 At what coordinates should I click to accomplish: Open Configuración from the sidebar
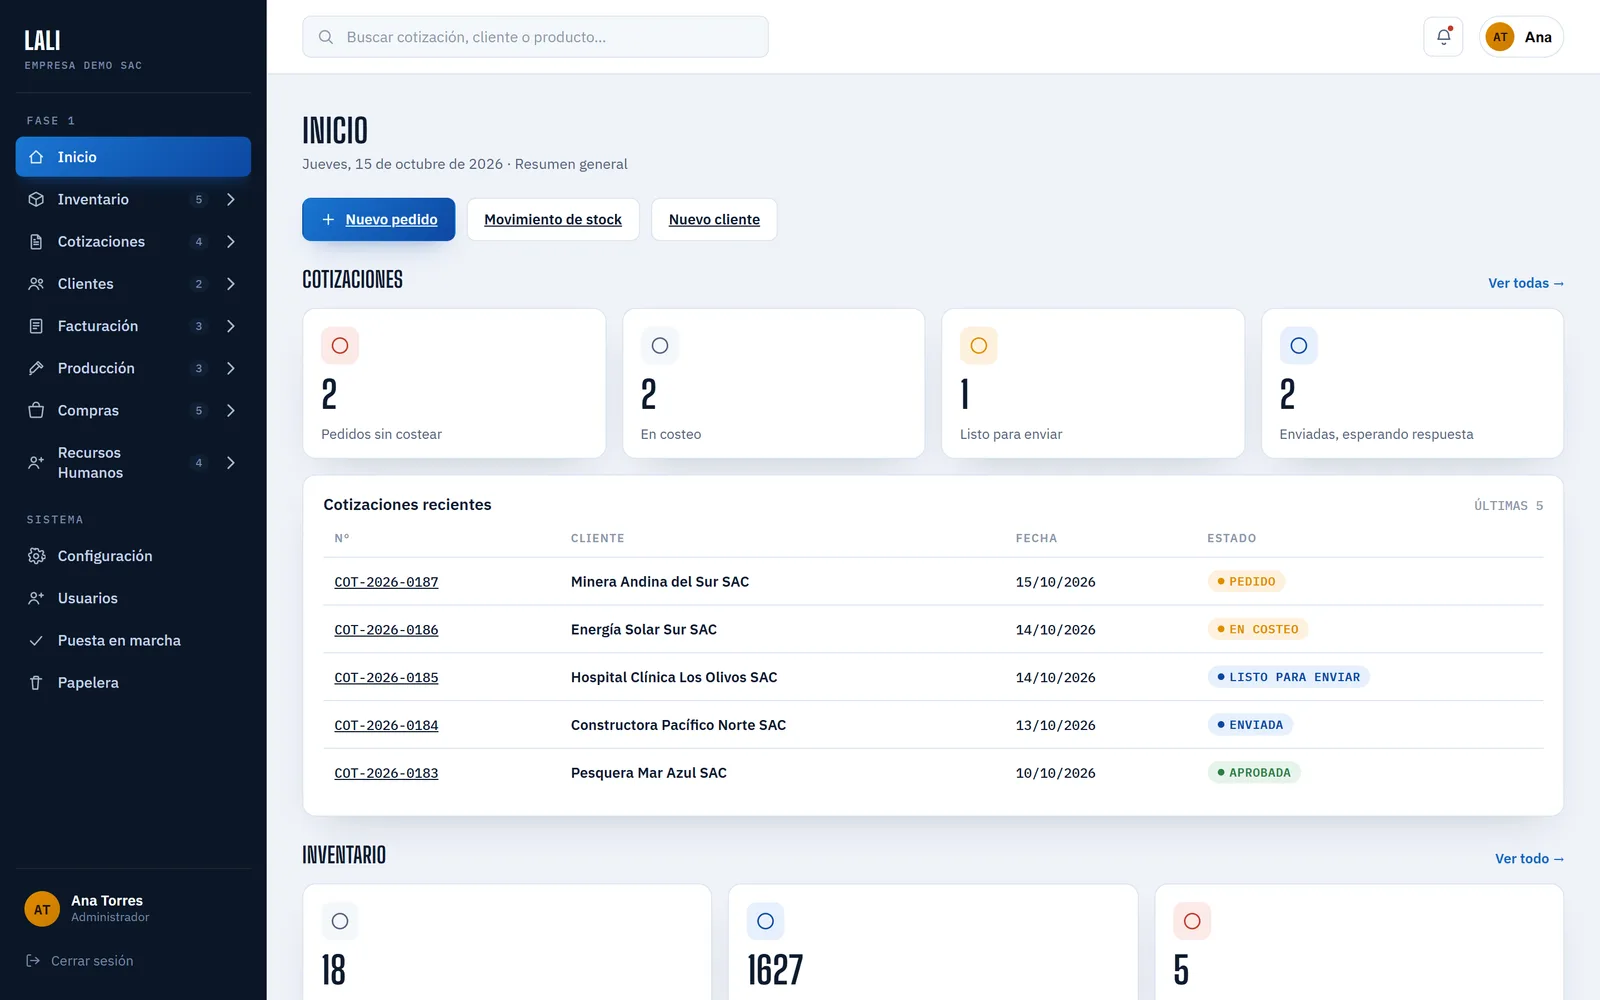[x=133, y=556]
